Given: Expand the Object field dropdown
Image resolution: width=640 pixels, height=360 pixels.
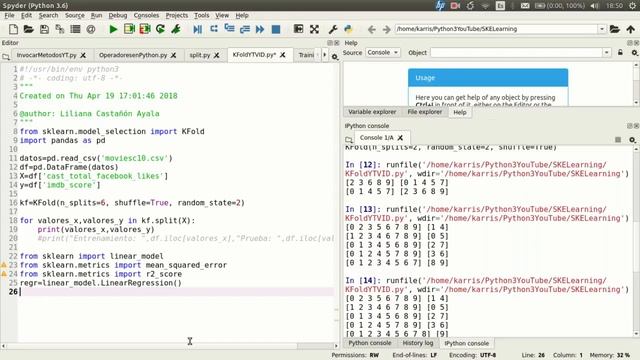Looking at the screenshot, I should click(x=607, y=53).
